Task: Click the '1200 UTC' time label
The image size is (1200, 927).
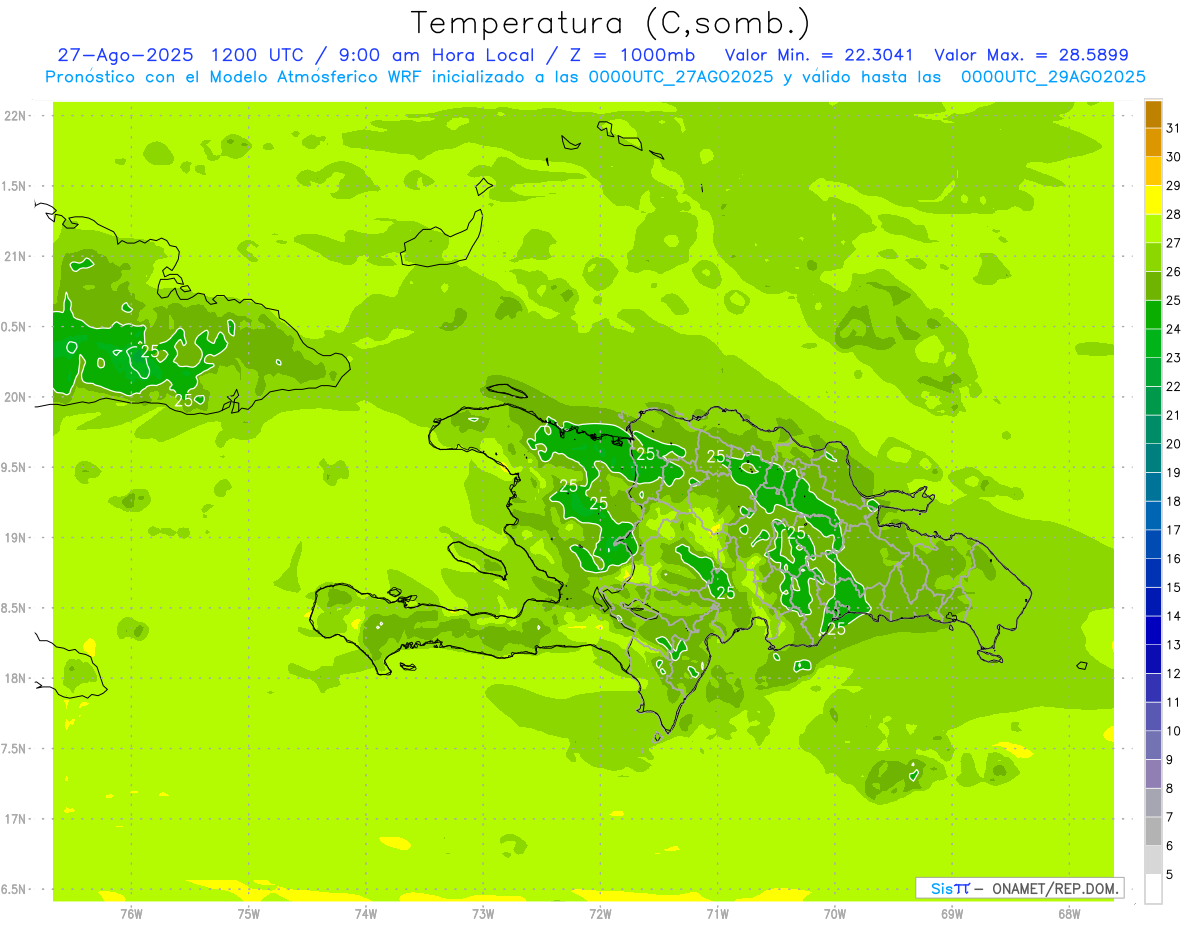Action: pyautogui.click(x=257, y=55)
